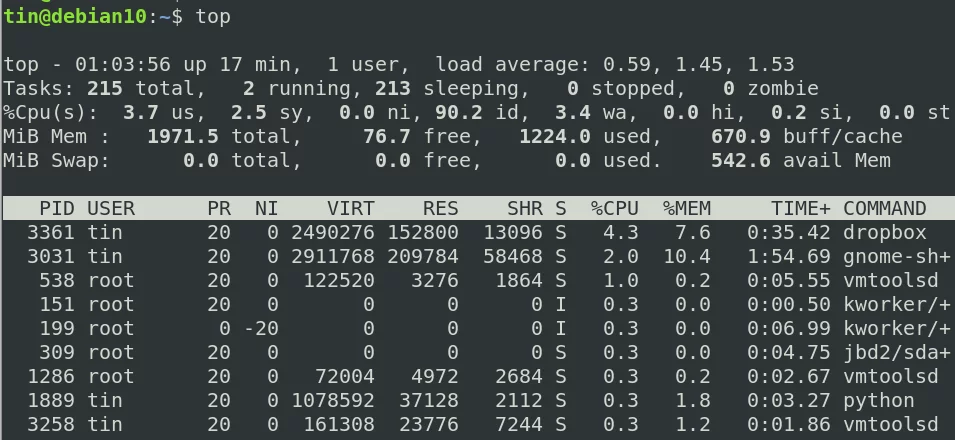This screenshot has width=955, height=440.
Task: Click the VIRT column header
Action: (351, 208)
